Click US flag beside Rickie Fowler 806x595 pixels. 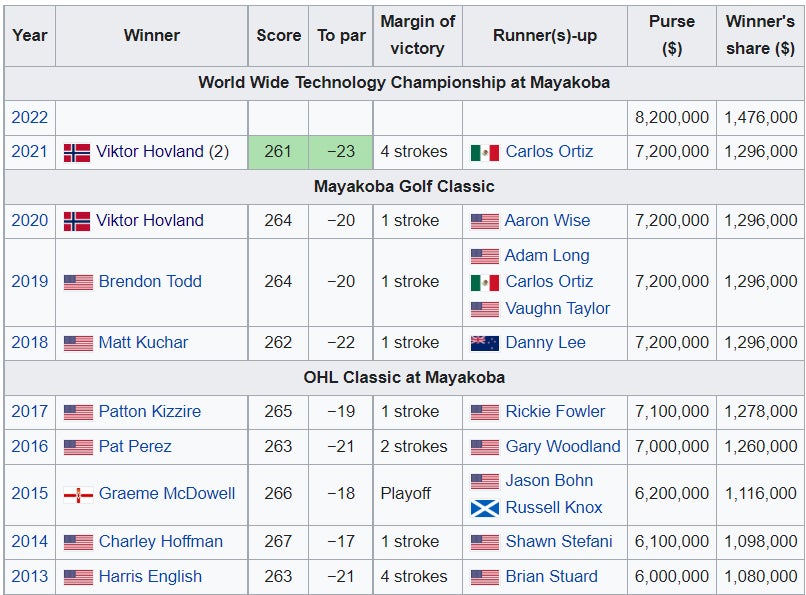pos(484,412)
